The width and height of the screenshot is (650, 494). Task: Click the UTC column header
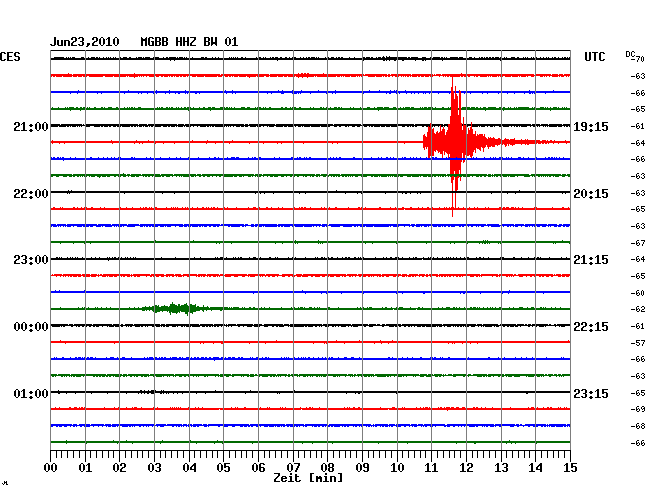594,57
